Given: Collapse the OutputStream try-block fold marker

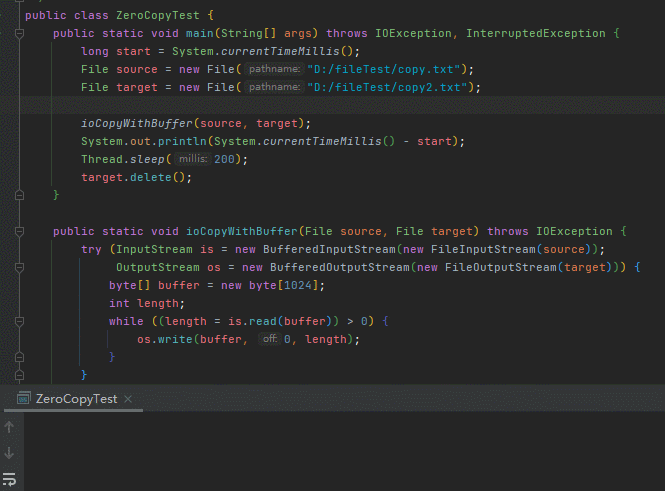Looking at the screenshot, I should [x=19, y=267].
